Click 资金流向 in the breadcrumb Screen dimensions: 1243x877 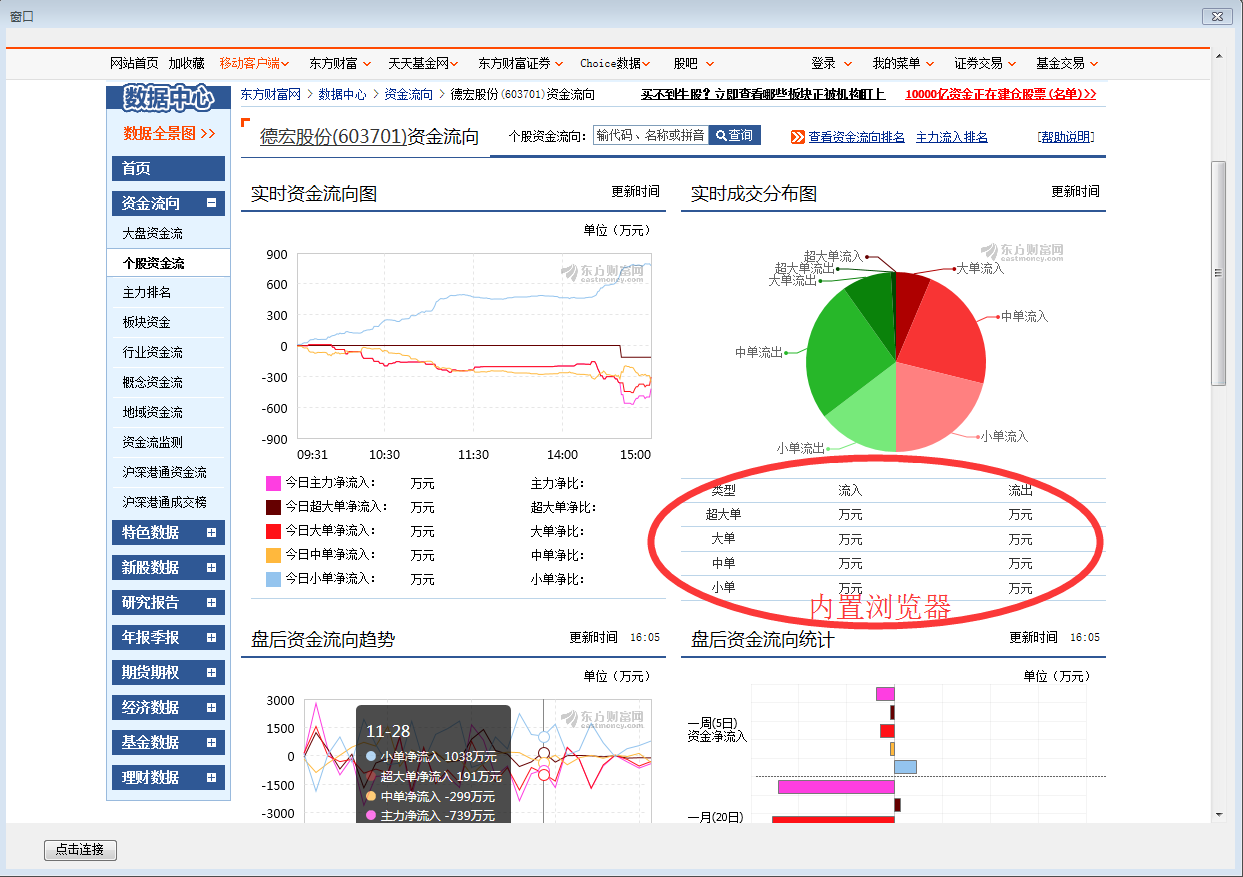(409, 94)
